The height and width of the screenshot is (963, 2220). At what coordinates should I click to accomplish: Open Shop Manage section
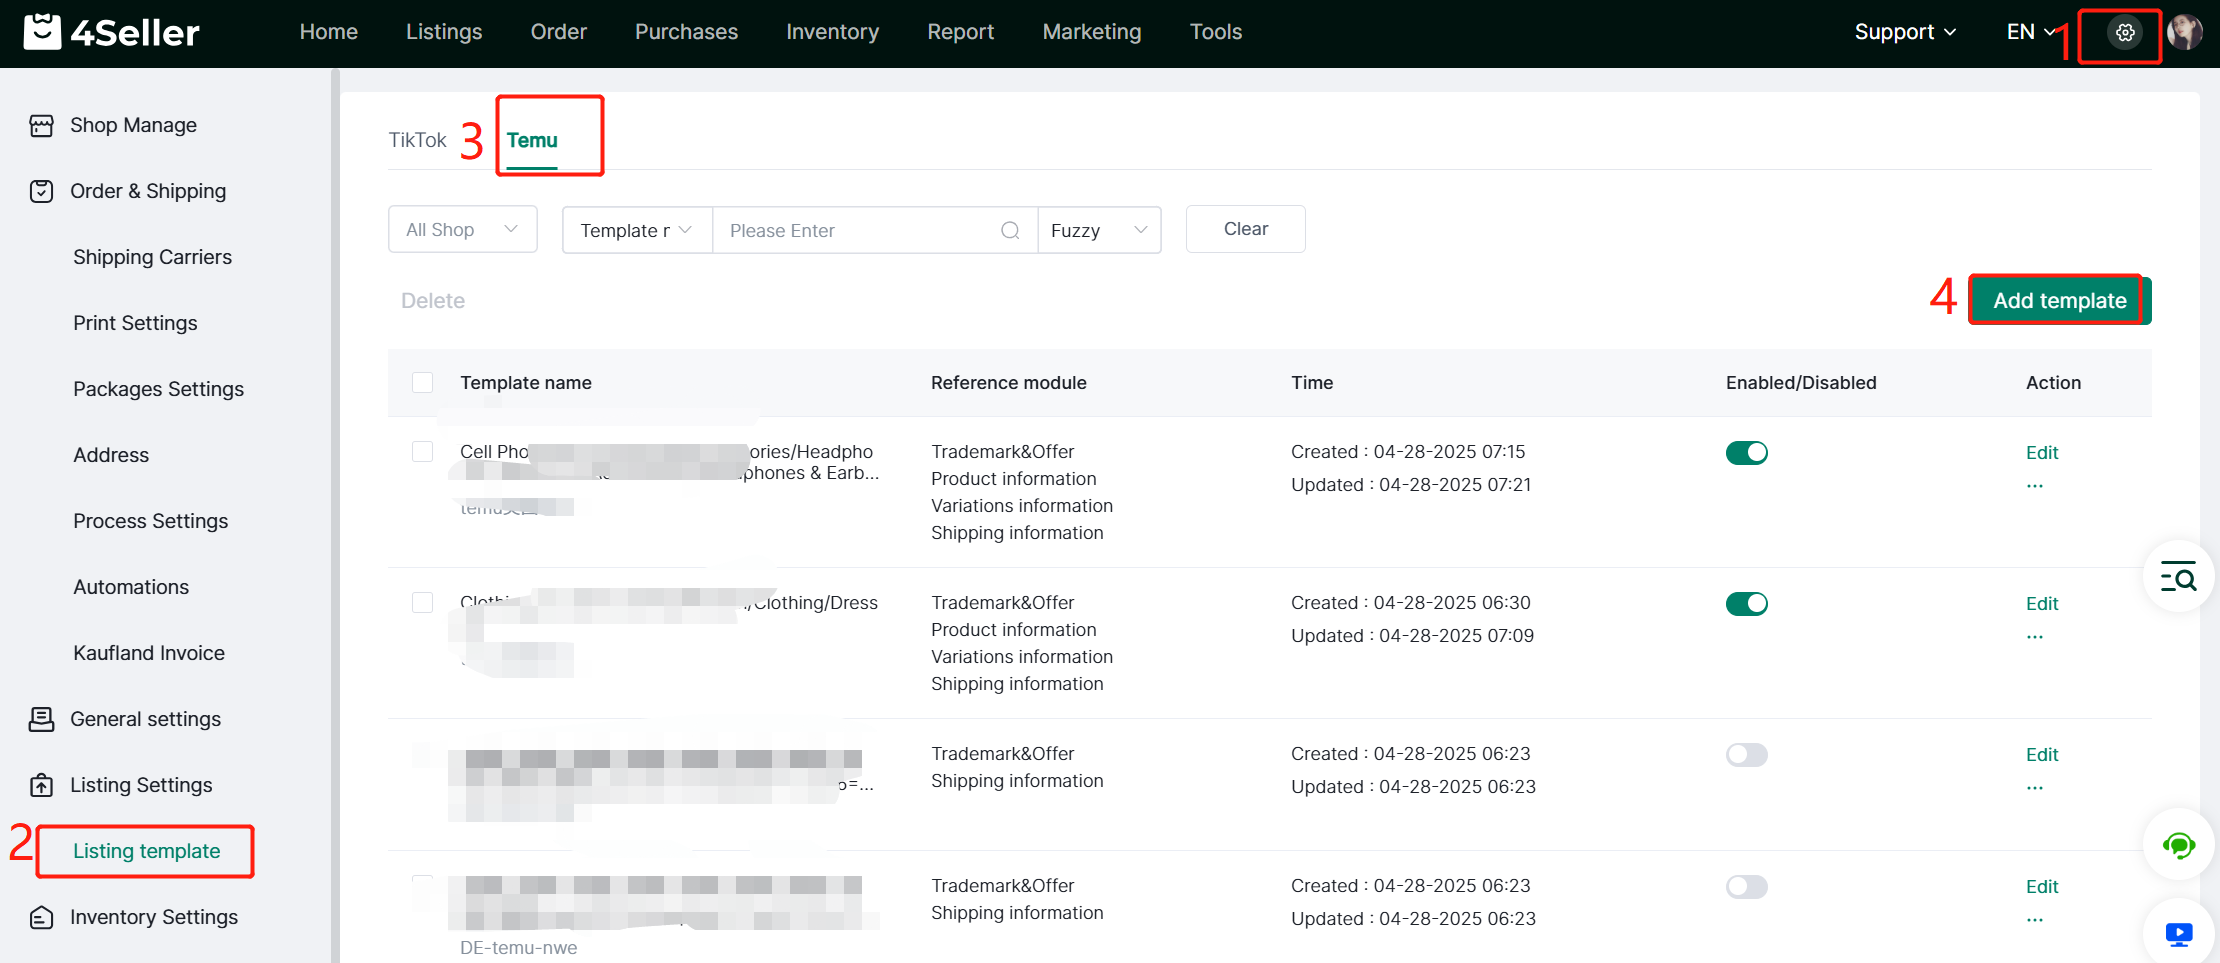pos(133,125)
